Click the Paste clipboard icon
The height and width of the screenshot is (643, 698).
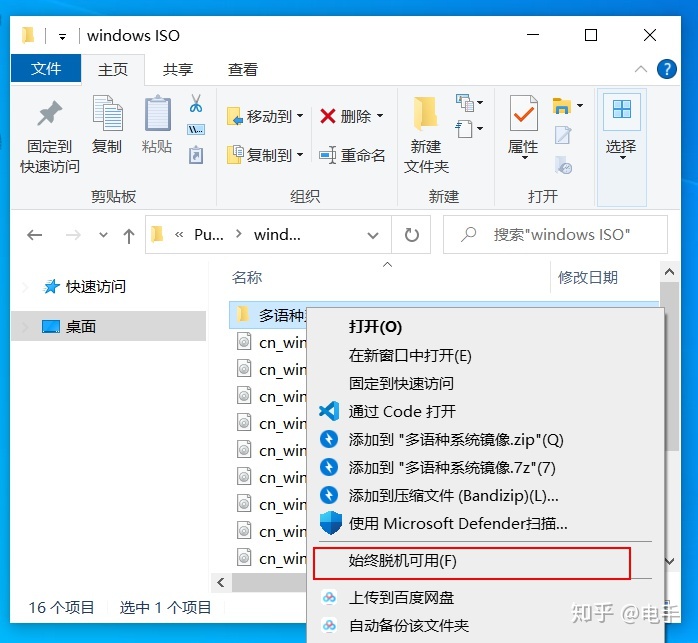pos(158,113)
